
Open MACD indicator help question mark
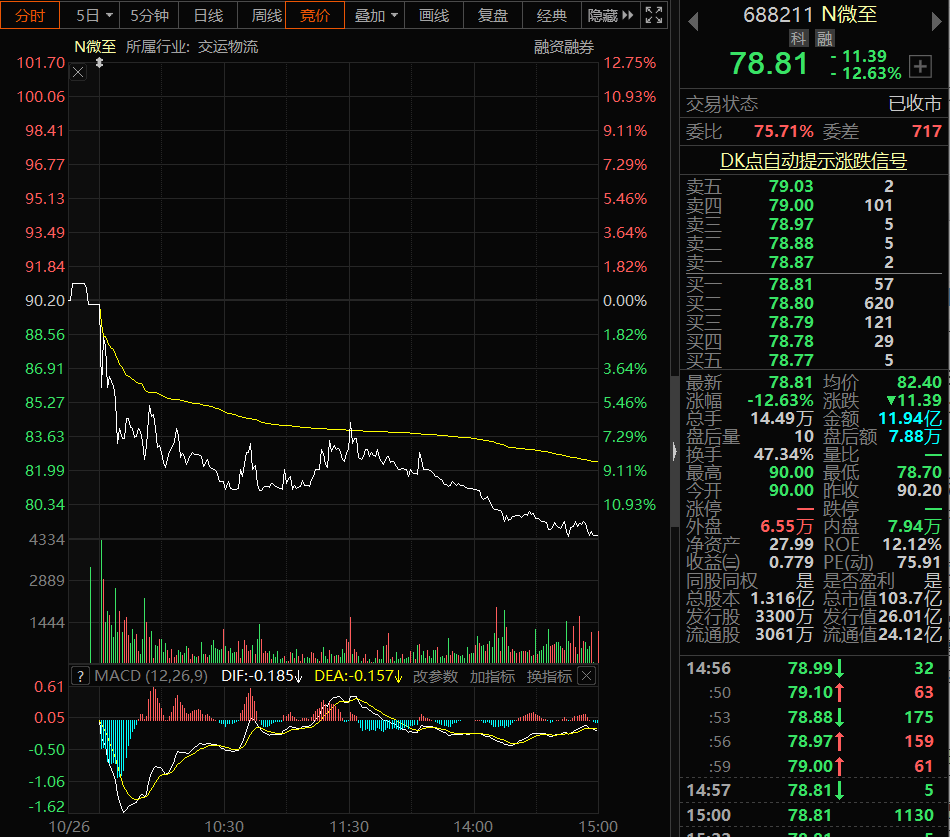(x=81, y=676)
